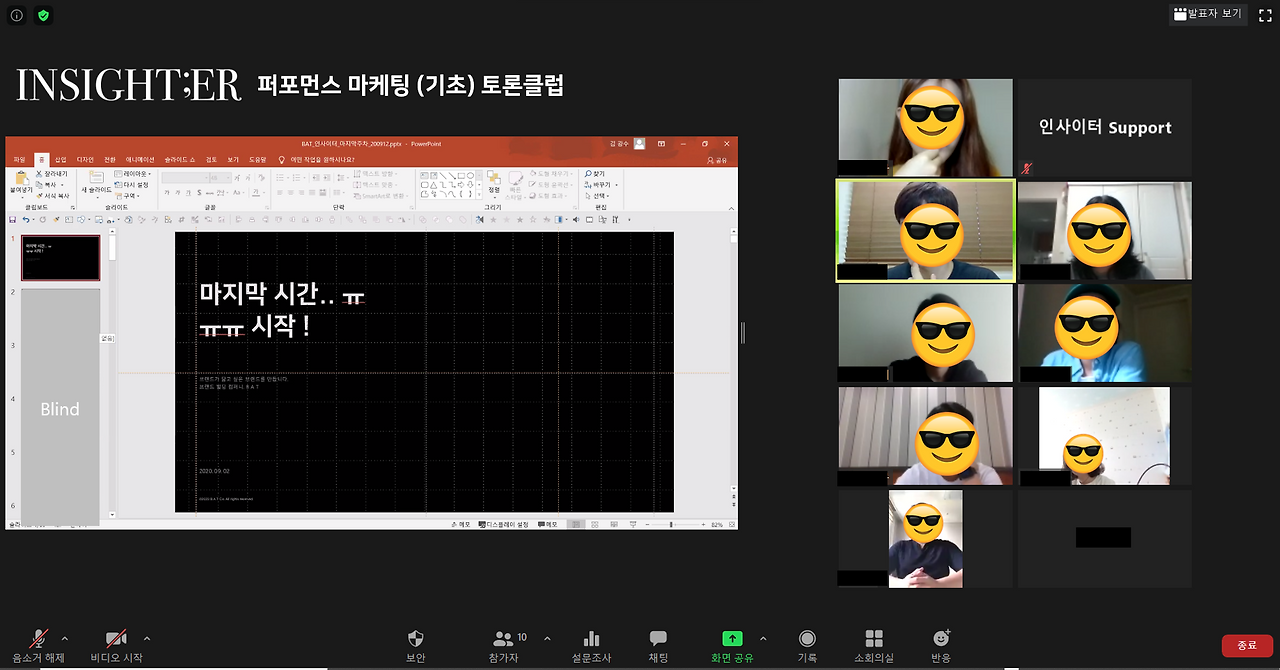Unmute the microphone (음소거 해제)

(x=40, y=645)
